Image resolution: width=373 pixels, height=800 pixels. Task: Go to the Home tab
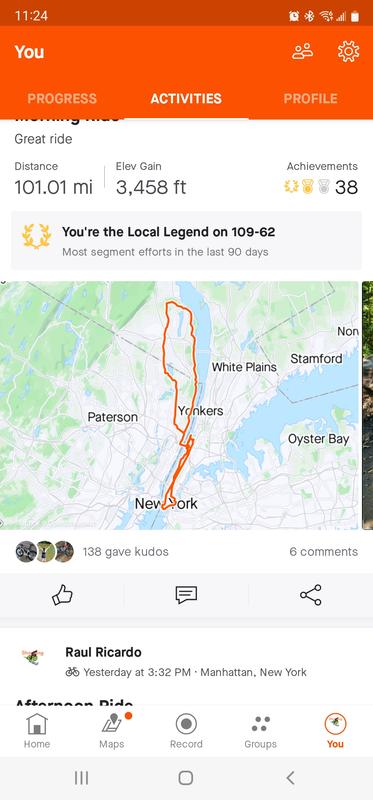click(37, 731)
